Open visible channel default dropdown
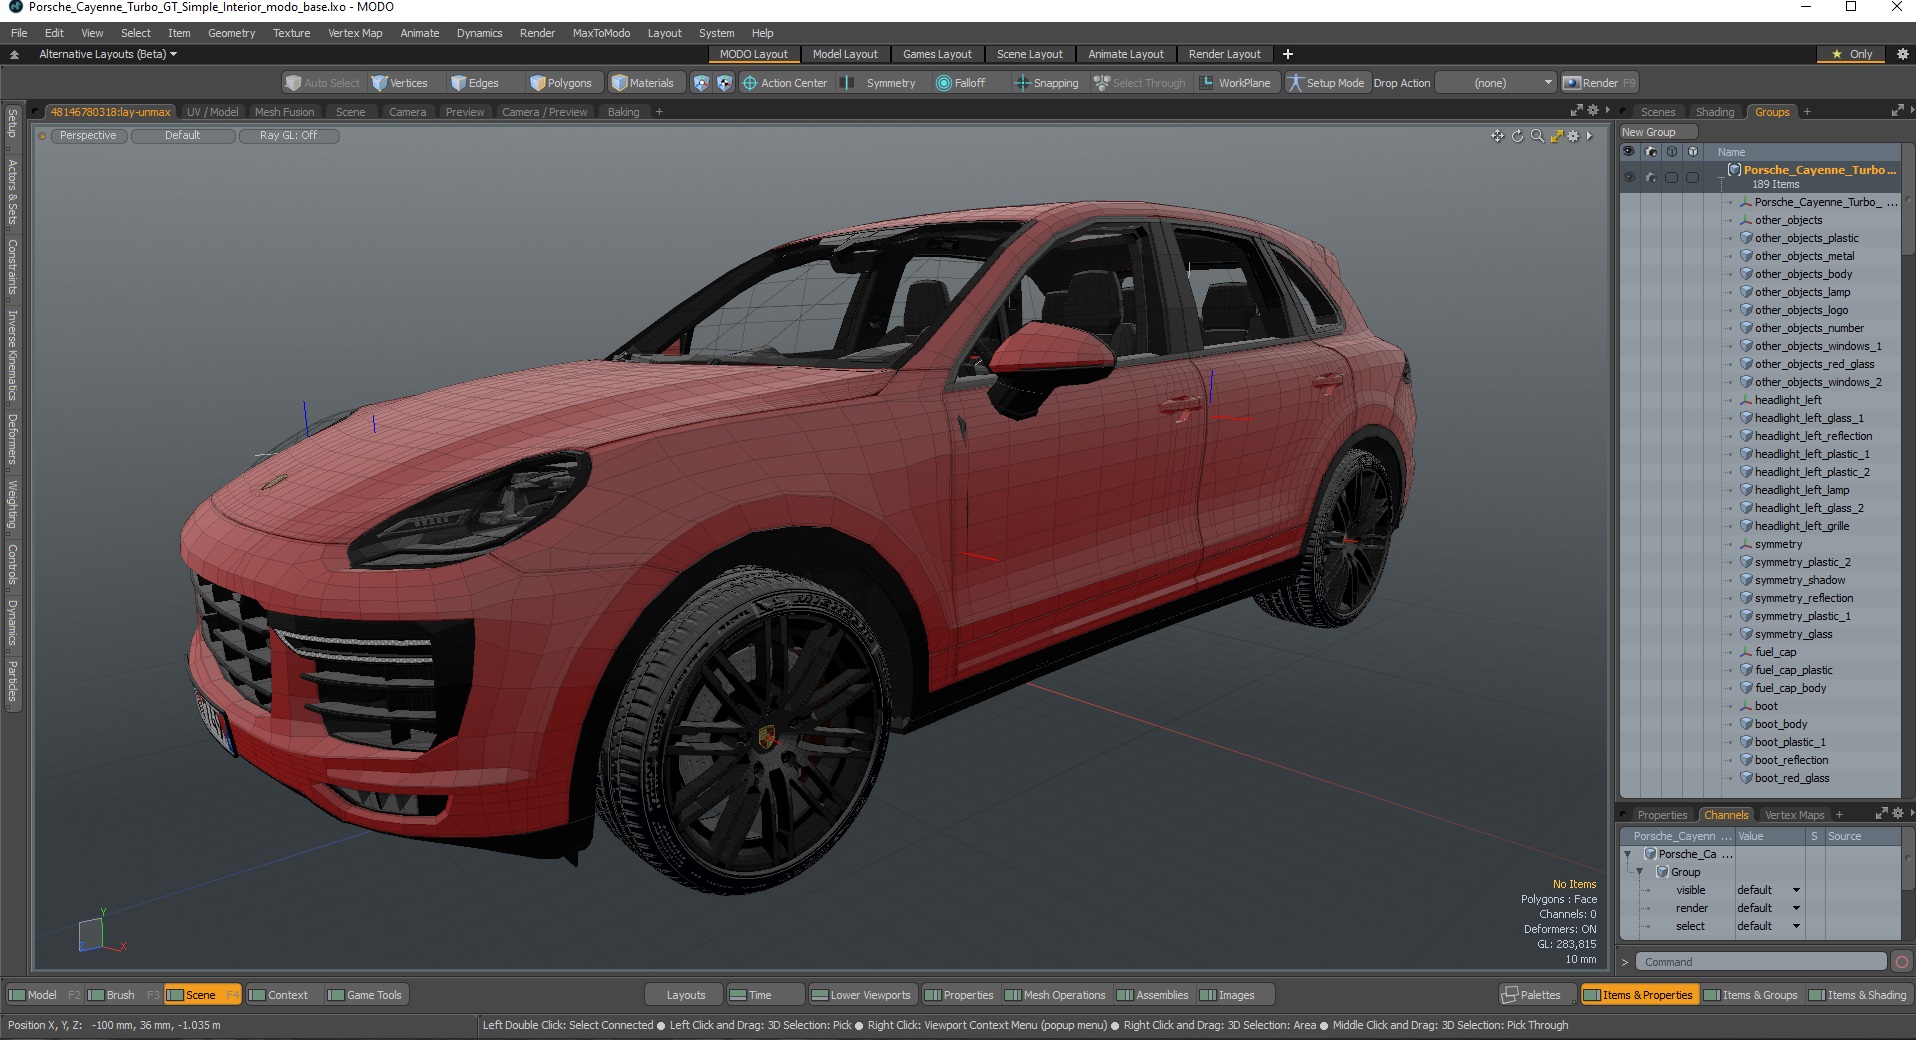 (x=1768, y=890)
